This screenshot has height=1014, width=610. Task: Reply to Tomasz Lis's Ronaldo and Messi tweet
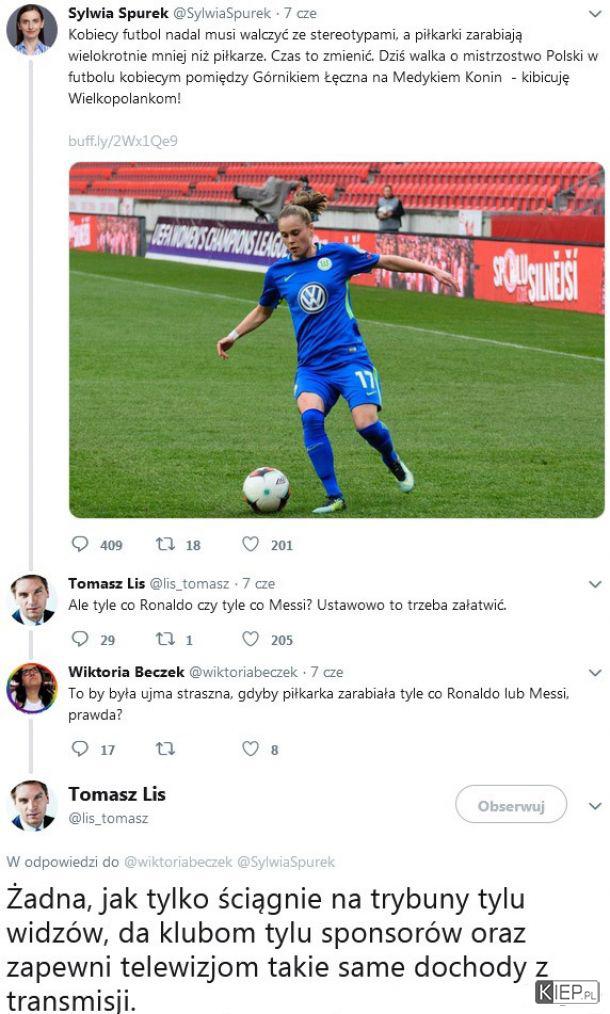[x=80, y=639]
